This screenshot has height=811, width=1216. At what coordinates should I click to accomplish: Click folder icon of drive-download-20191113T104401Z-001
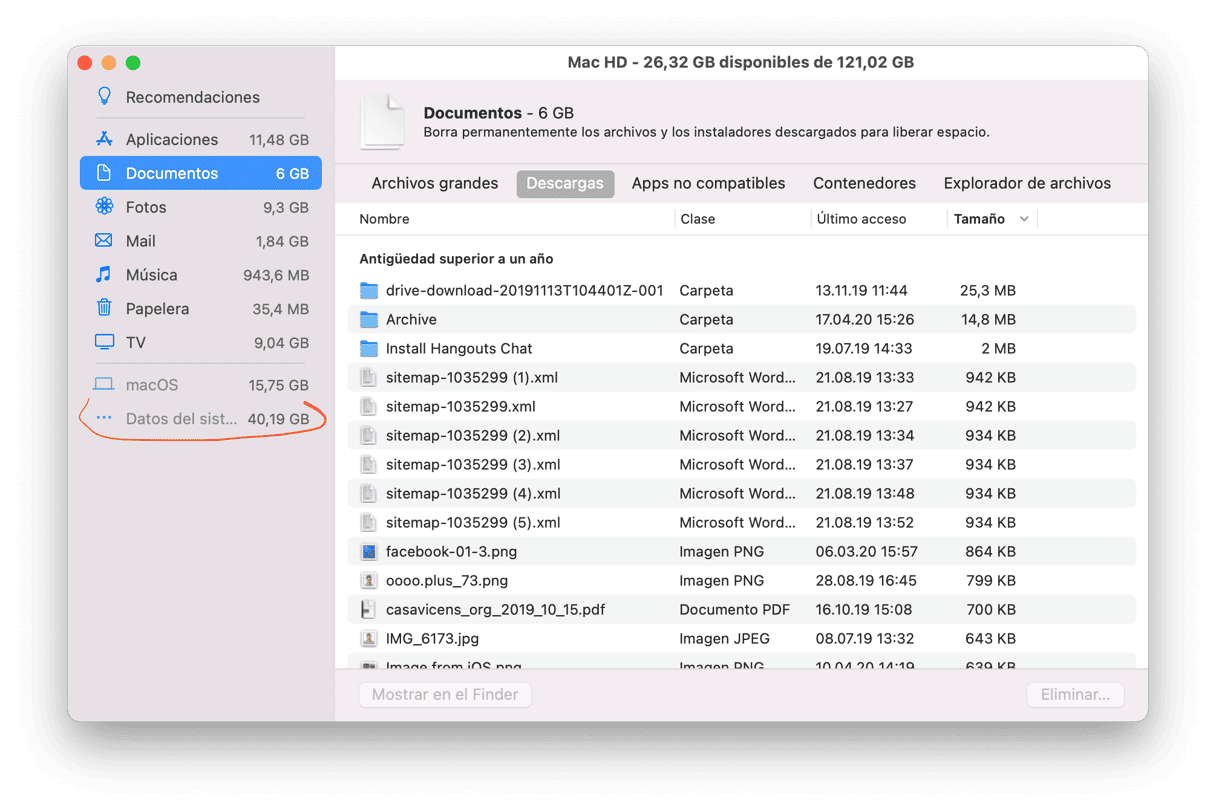tap(369, 291)
